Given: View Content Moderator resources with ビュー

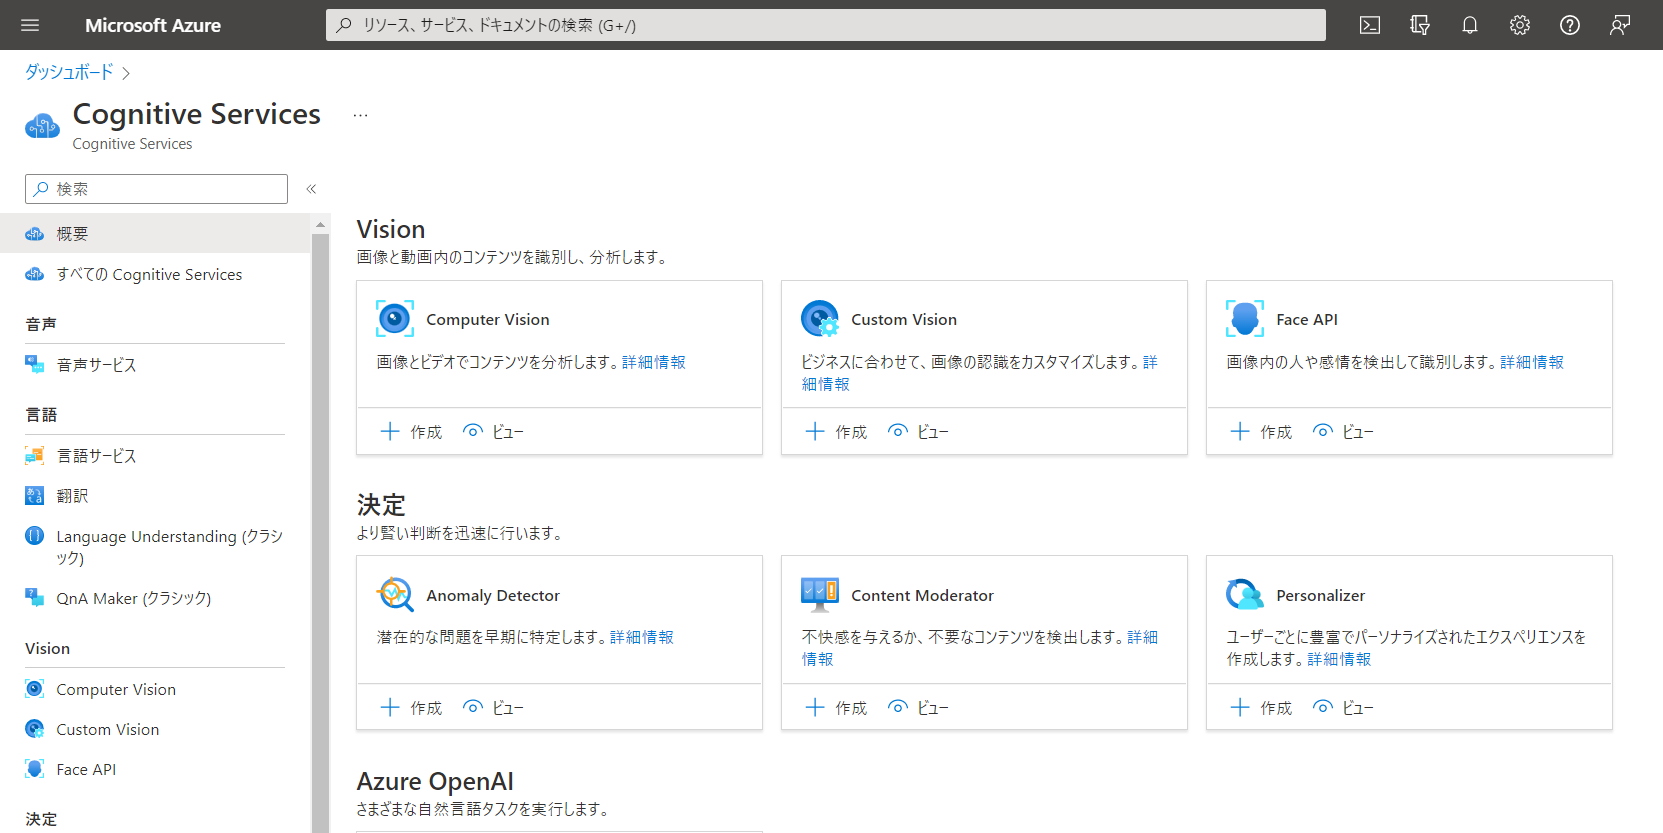Looking at the screenshot, I should (x=918, y=708).
